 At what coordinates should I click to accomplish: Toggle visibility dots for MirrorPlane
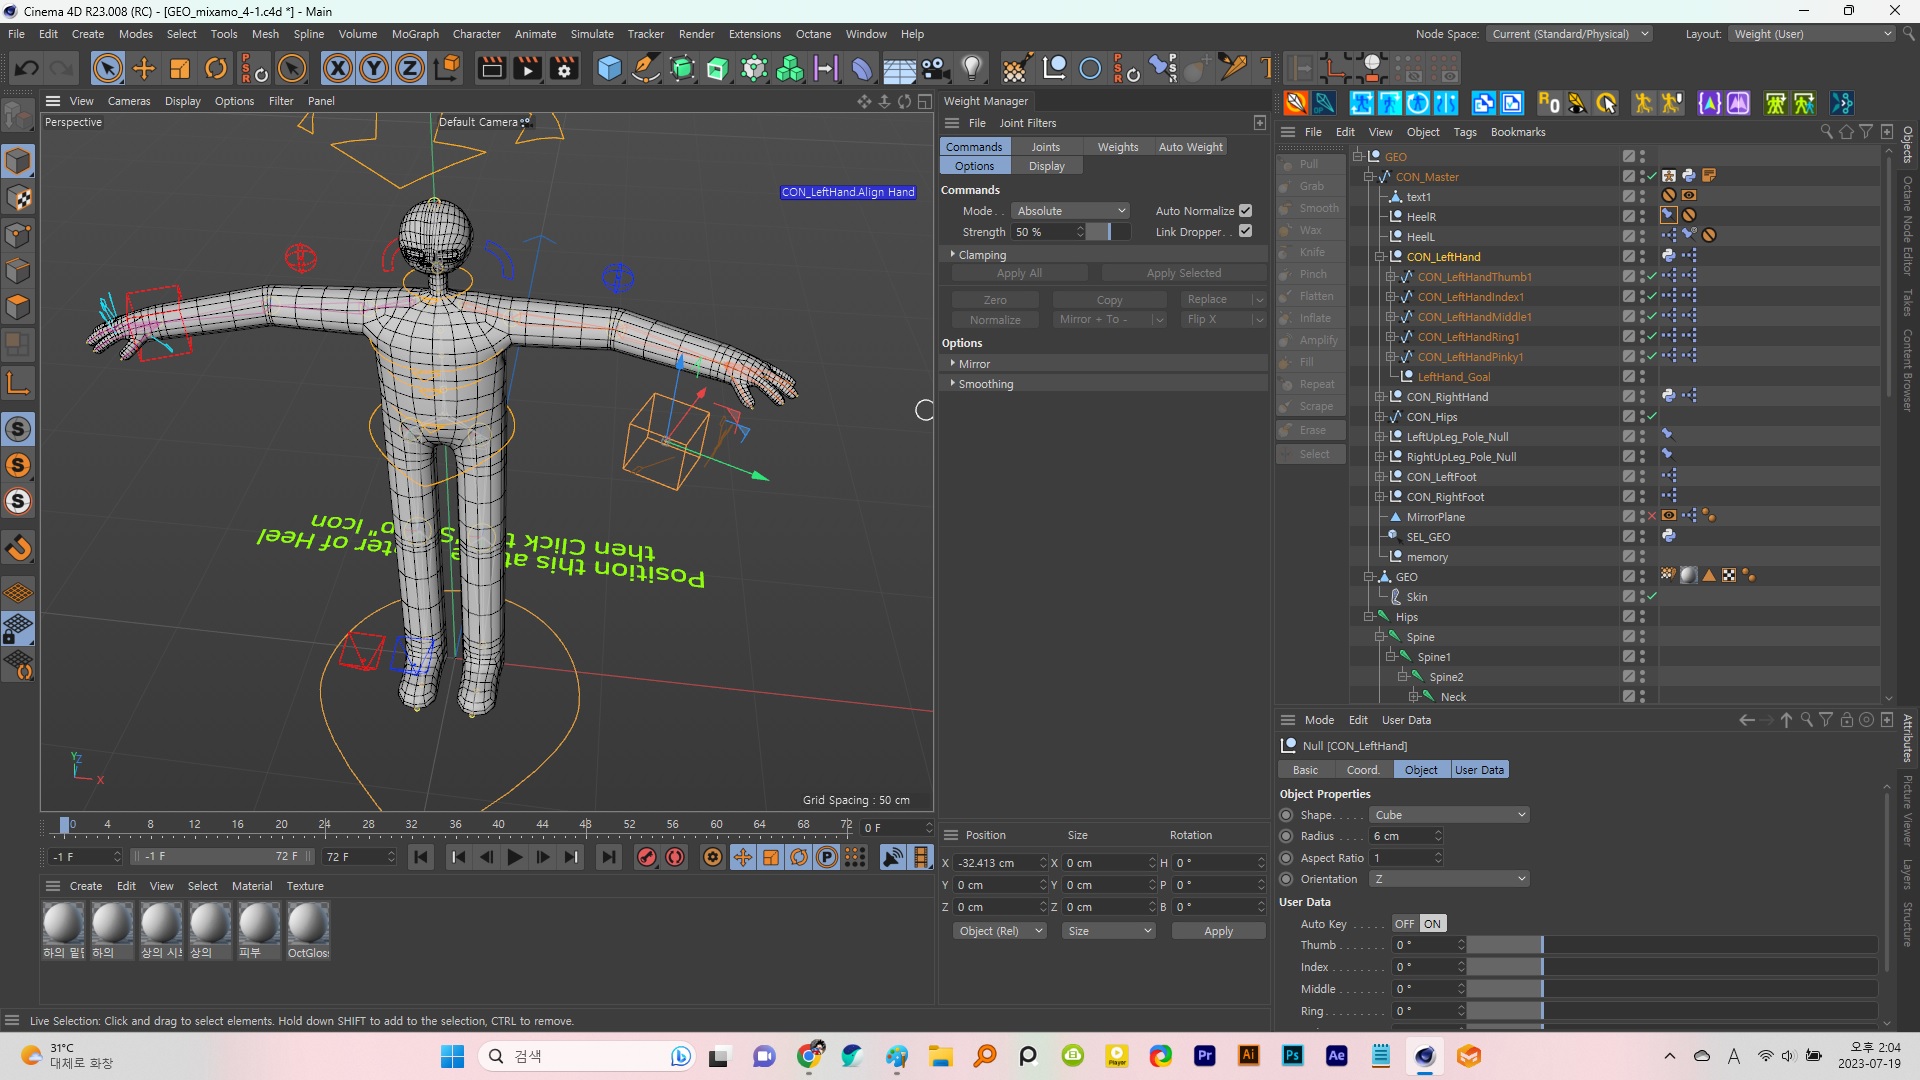click(x=1642, y=517)
